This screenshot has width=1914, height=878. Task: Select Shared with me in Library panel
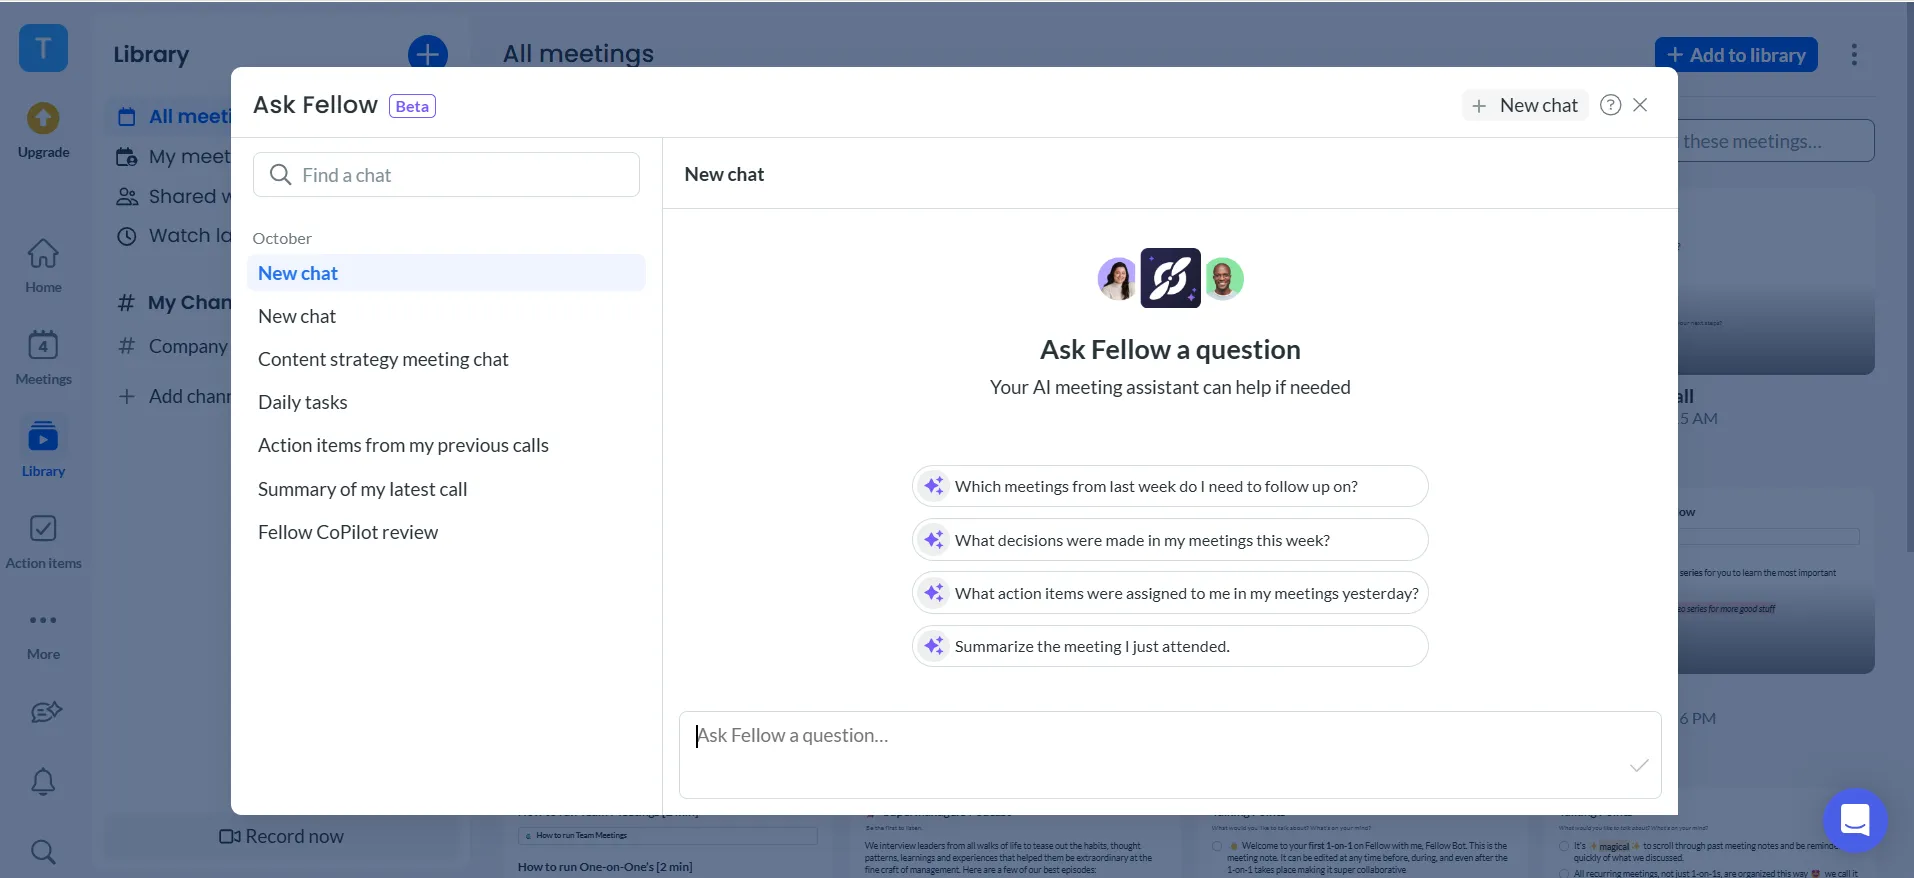click(172, 196)
